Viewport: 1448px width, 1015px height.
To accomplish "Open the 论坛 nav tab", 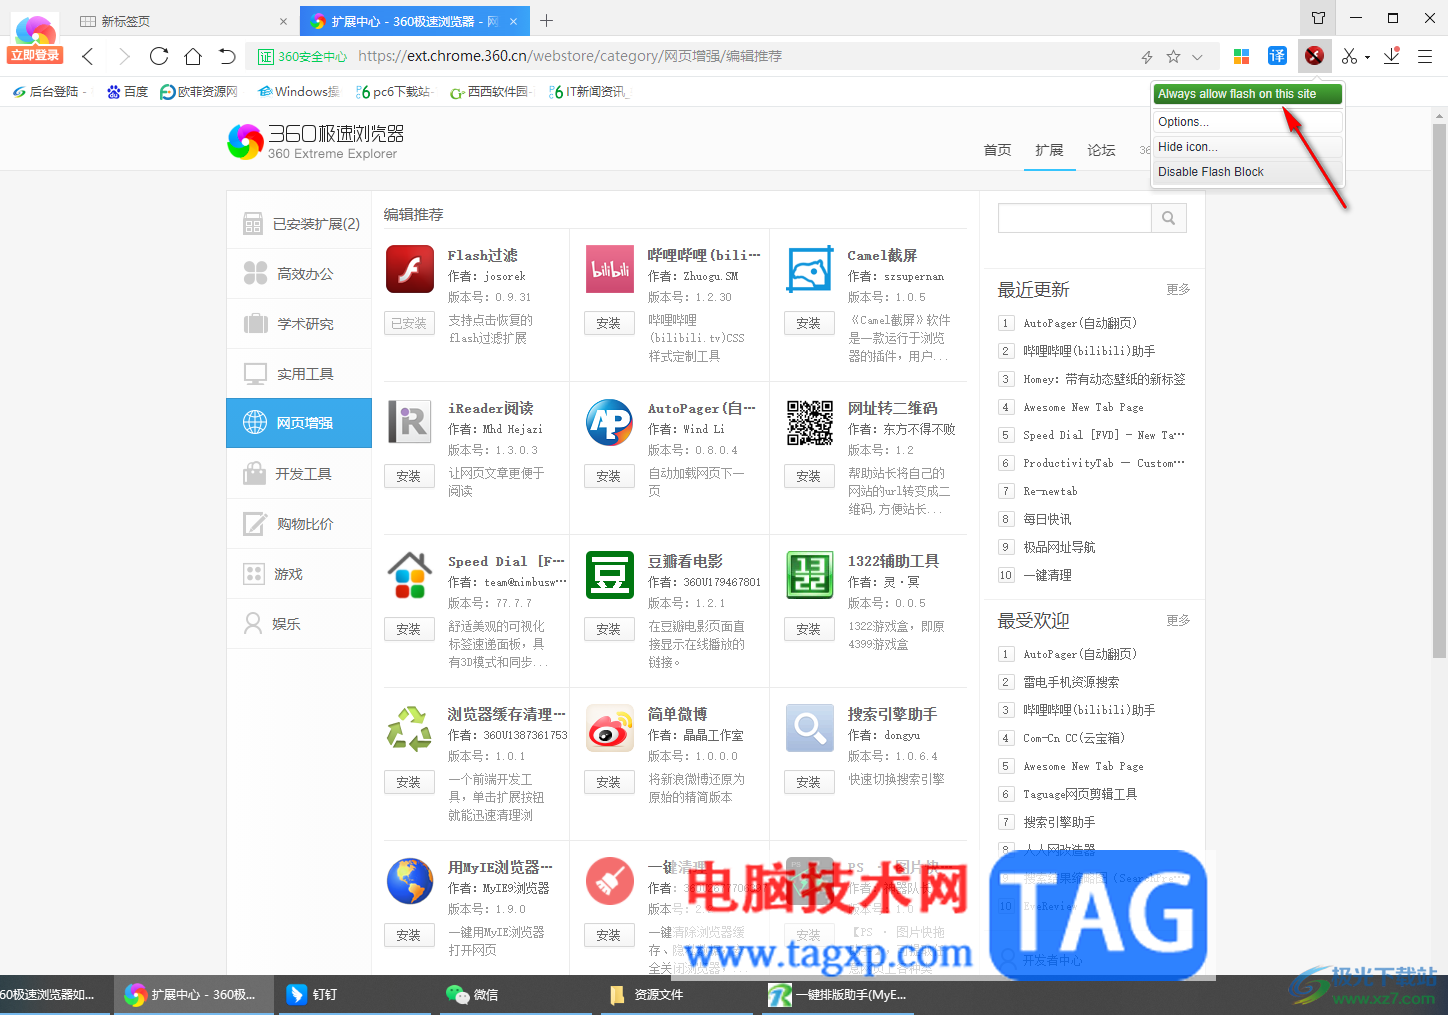I will pyautogui.click(x=1101, y=150).
